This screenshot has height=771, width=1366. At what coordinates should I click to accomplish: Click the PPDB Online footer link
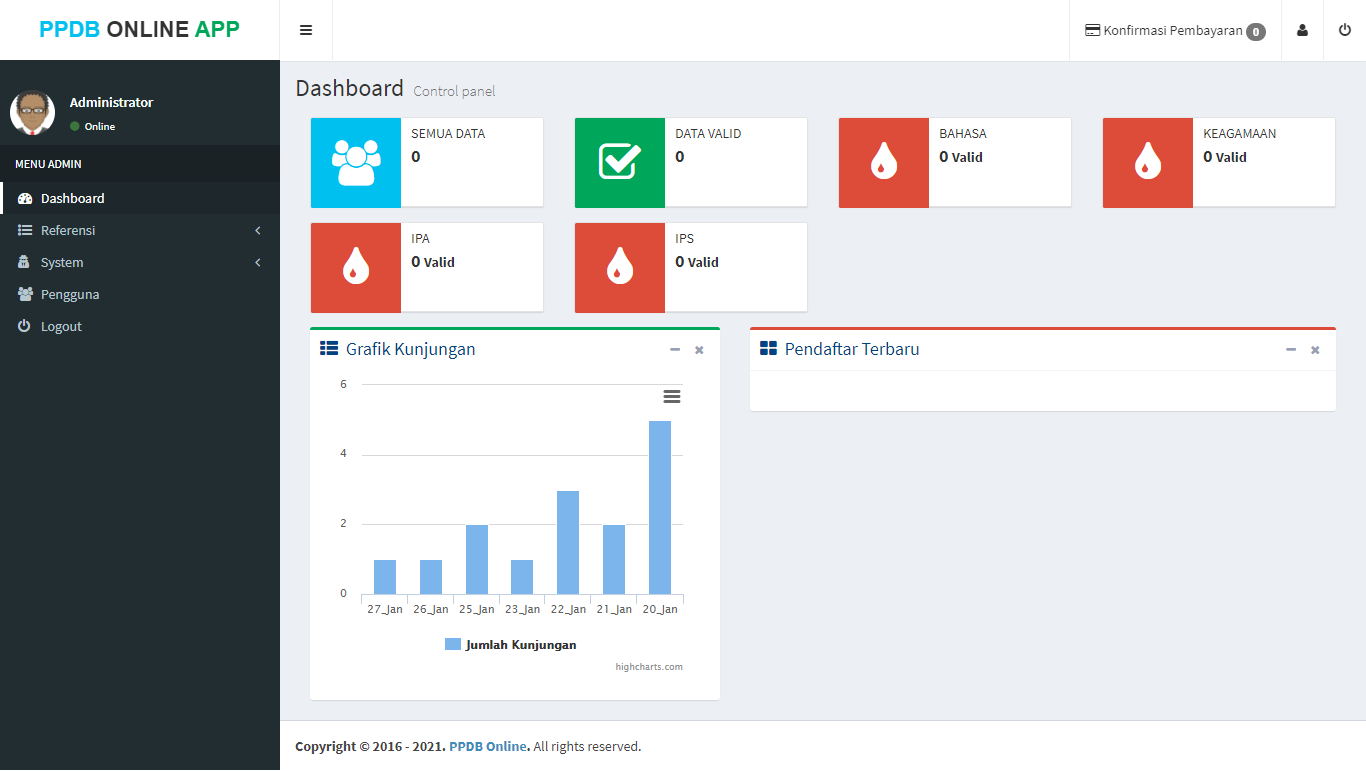click(x=488, y=747)
